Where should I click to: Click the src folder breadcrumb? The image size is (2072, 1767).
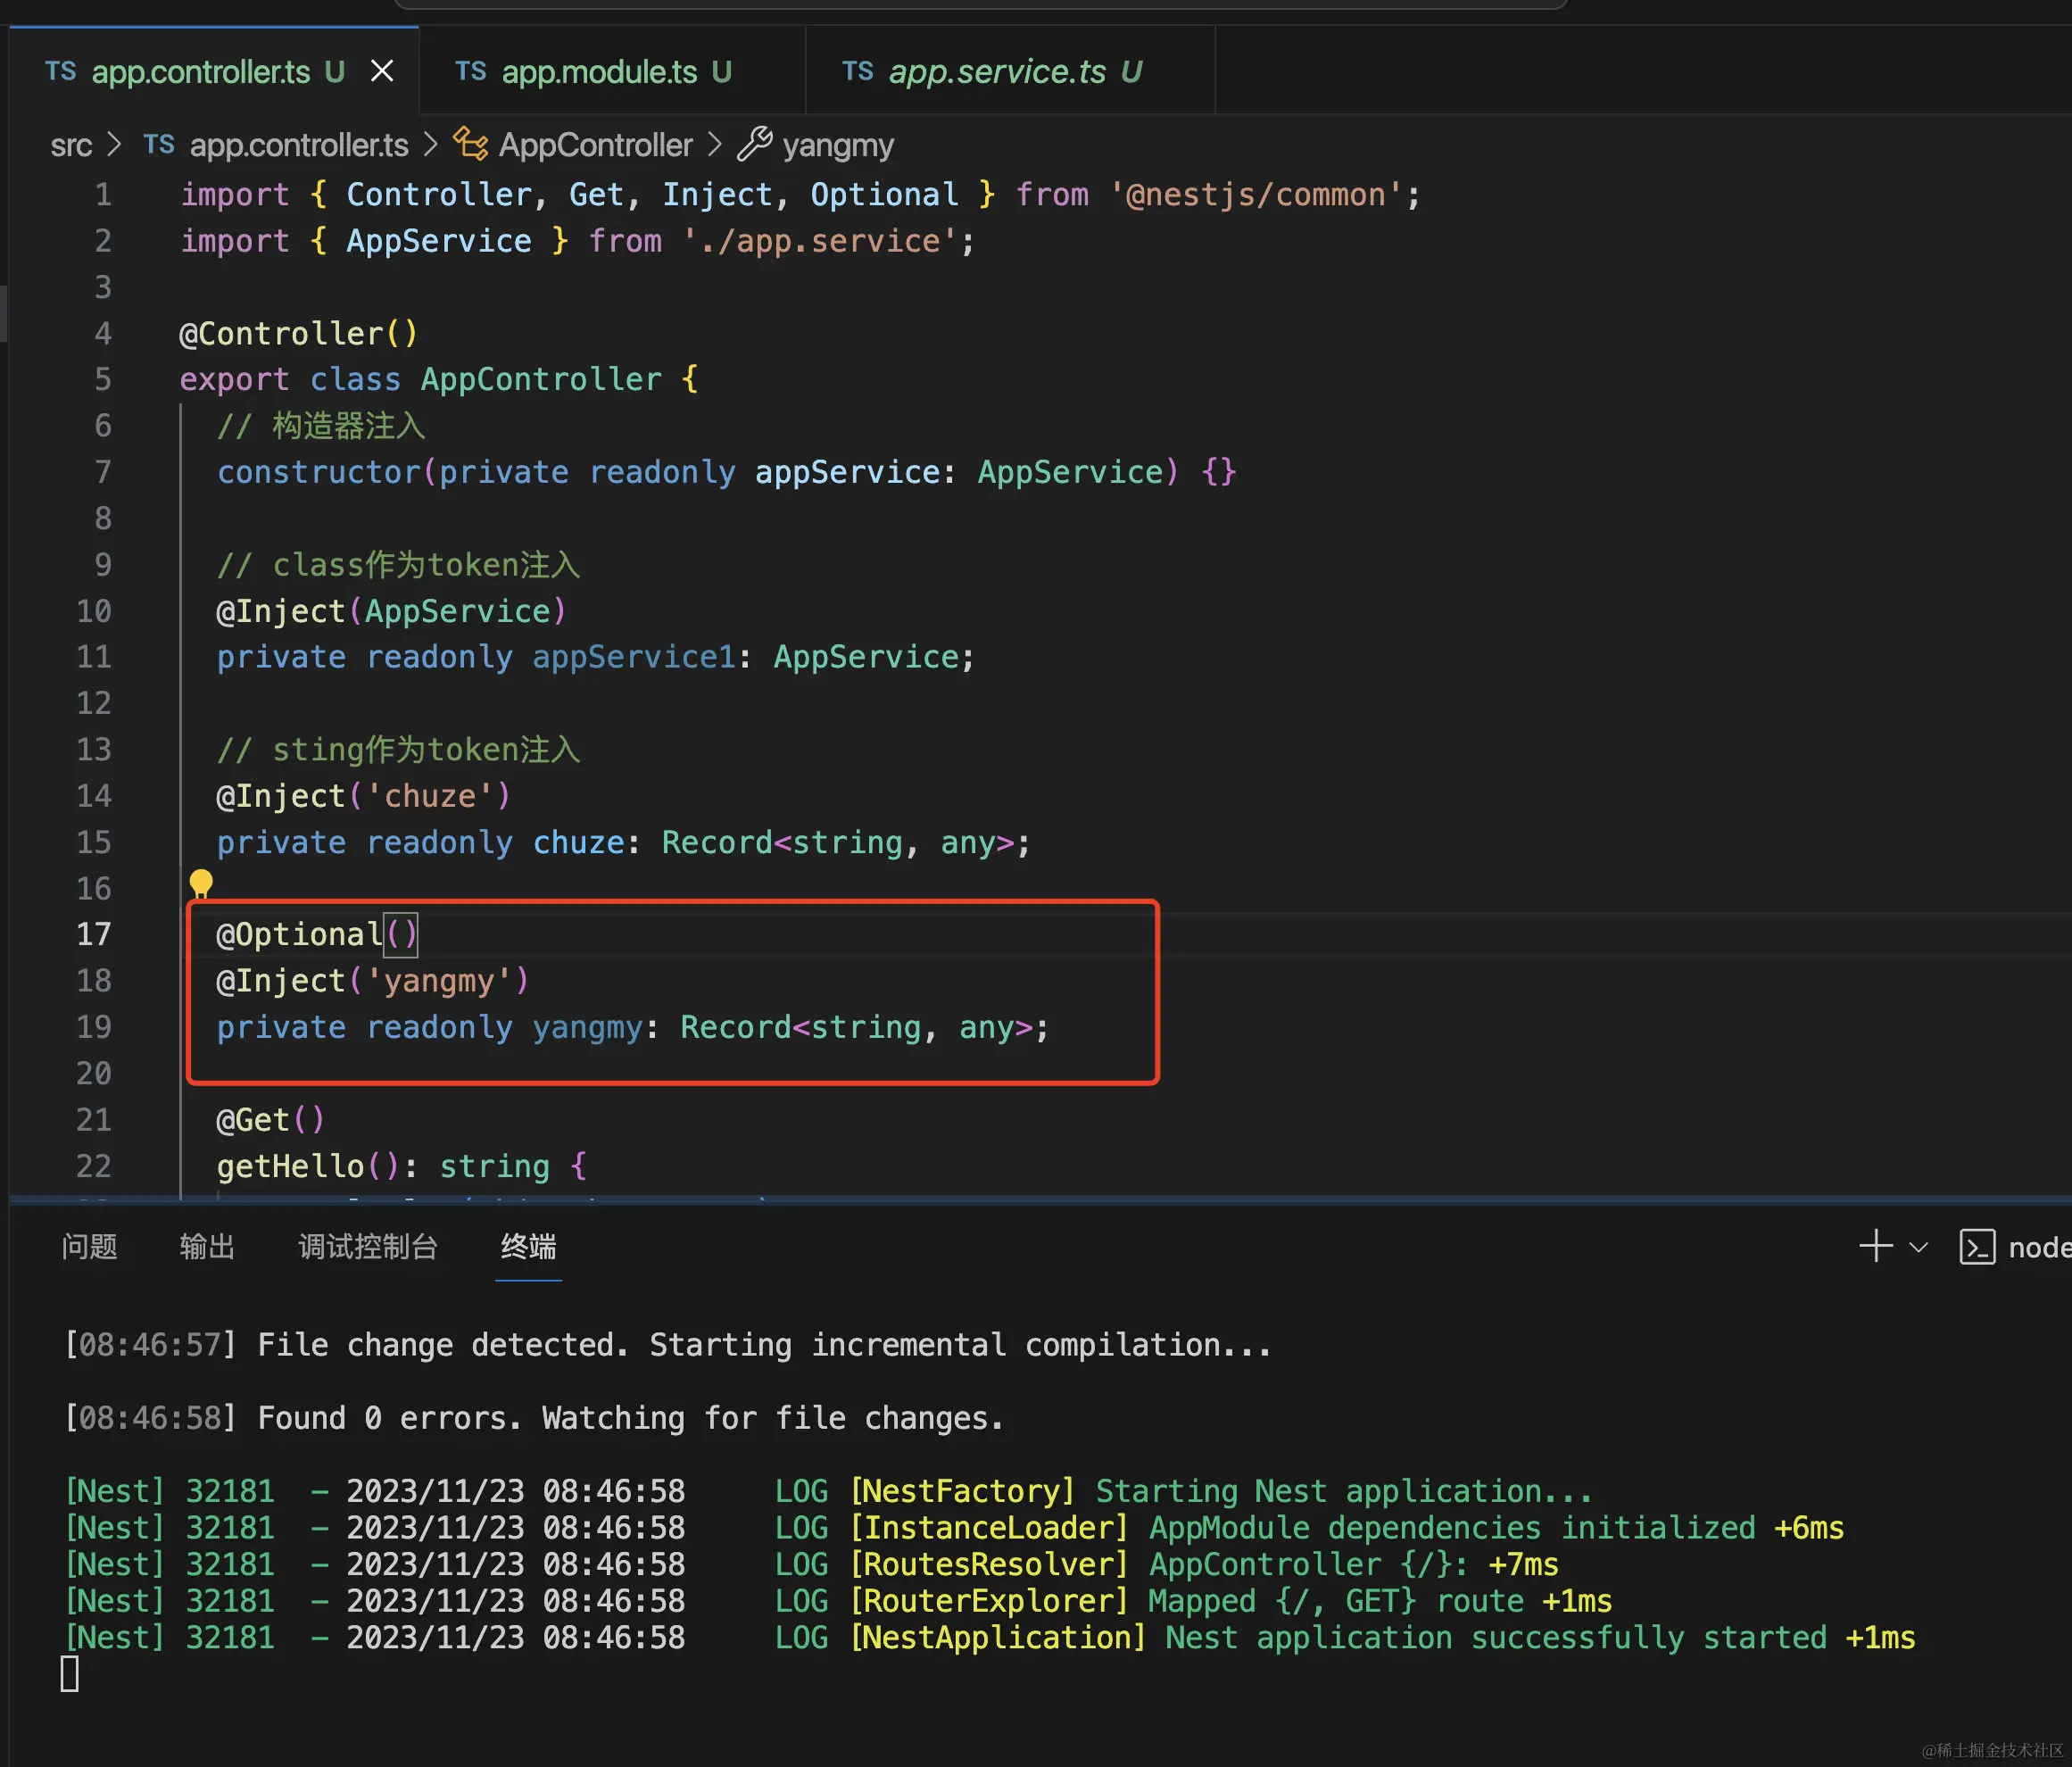tap(71, 145)
